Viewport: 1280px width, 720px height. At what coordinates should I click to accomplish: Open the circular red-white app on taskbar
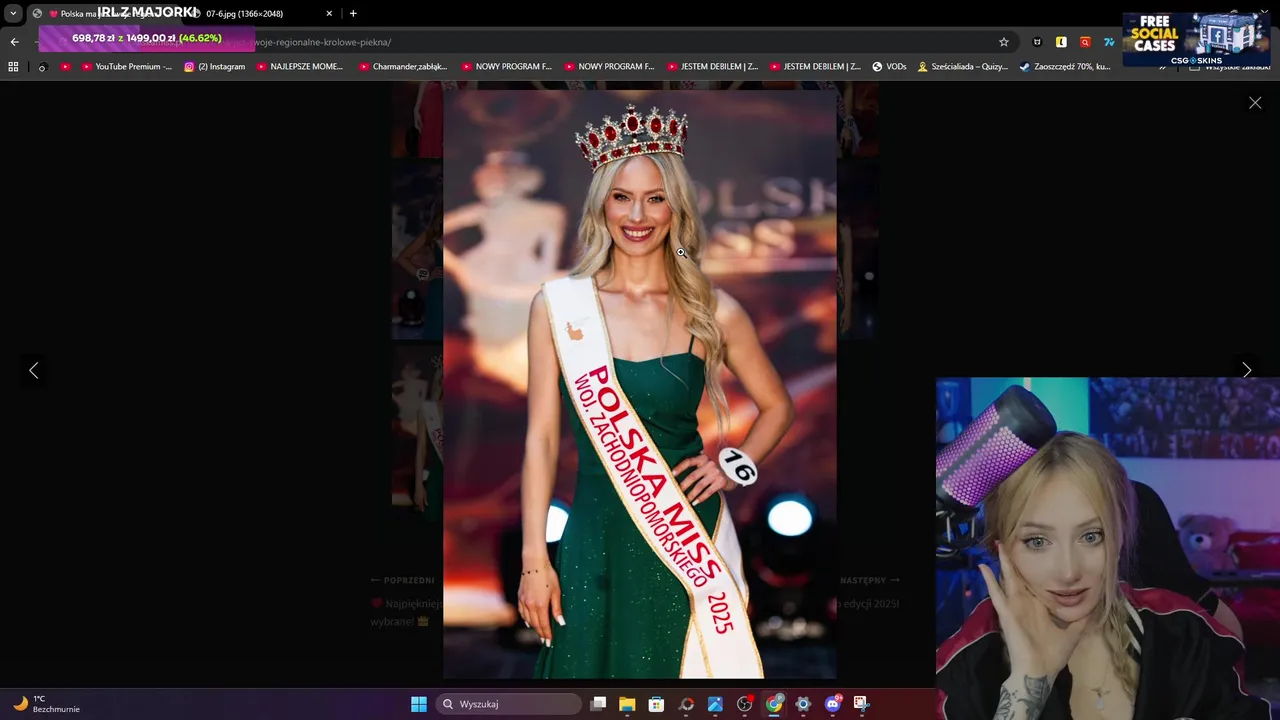[686, 704]
